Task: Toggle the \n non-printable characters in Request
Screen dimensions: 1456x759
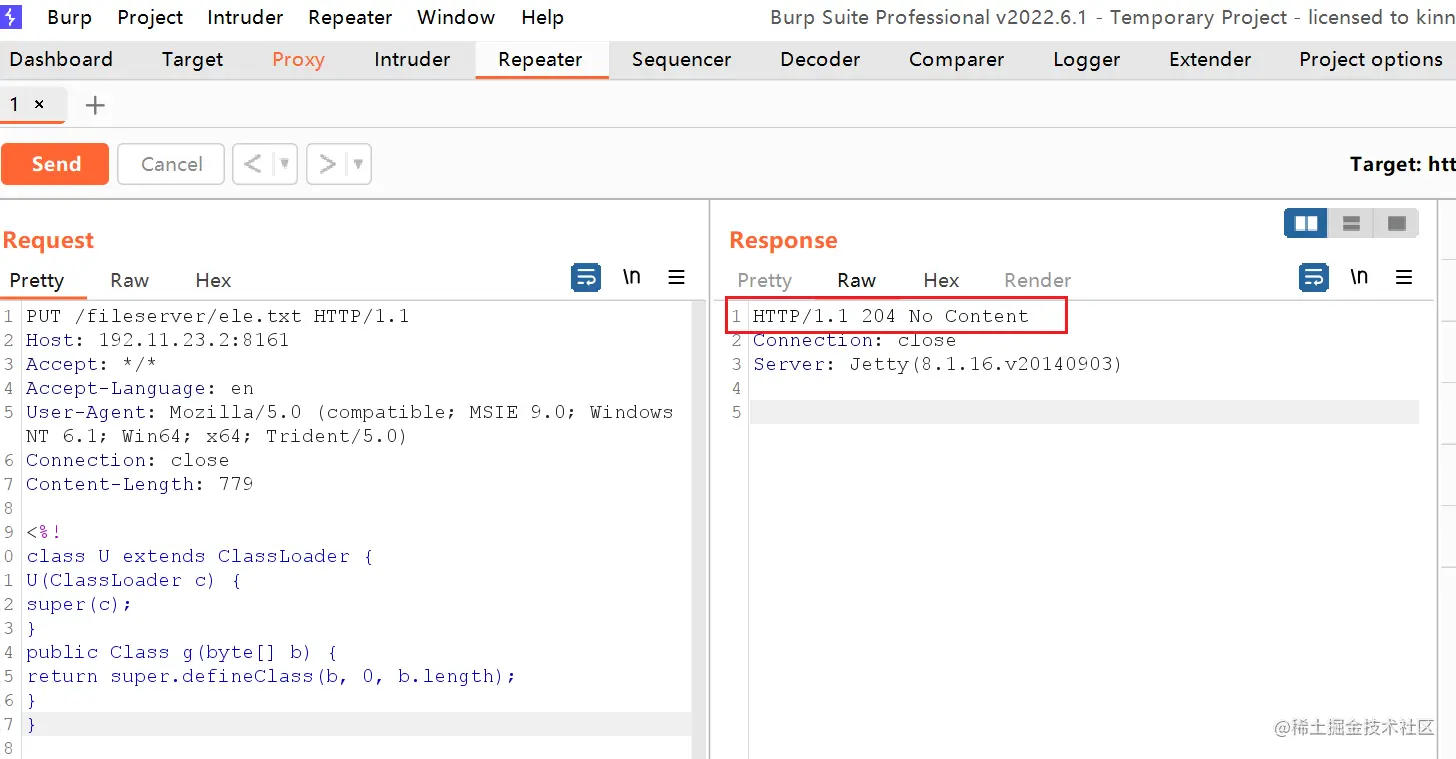Action: coord(632,277)
